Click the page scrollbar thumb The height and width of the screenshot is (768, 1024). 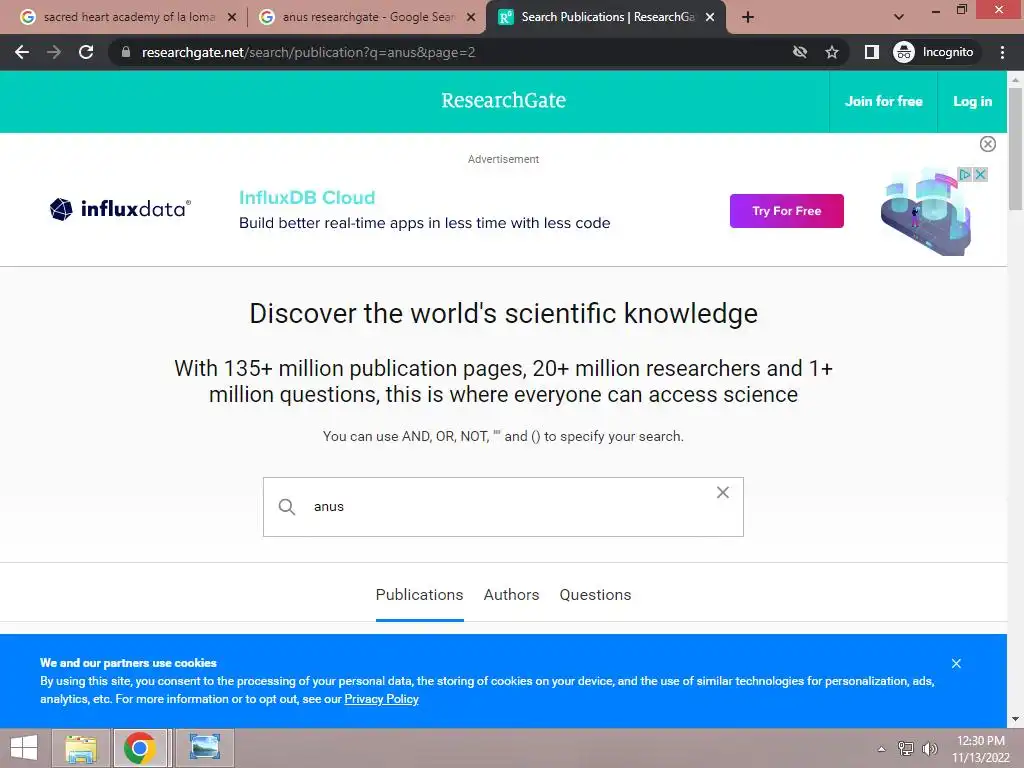[x=1015, y=149]
